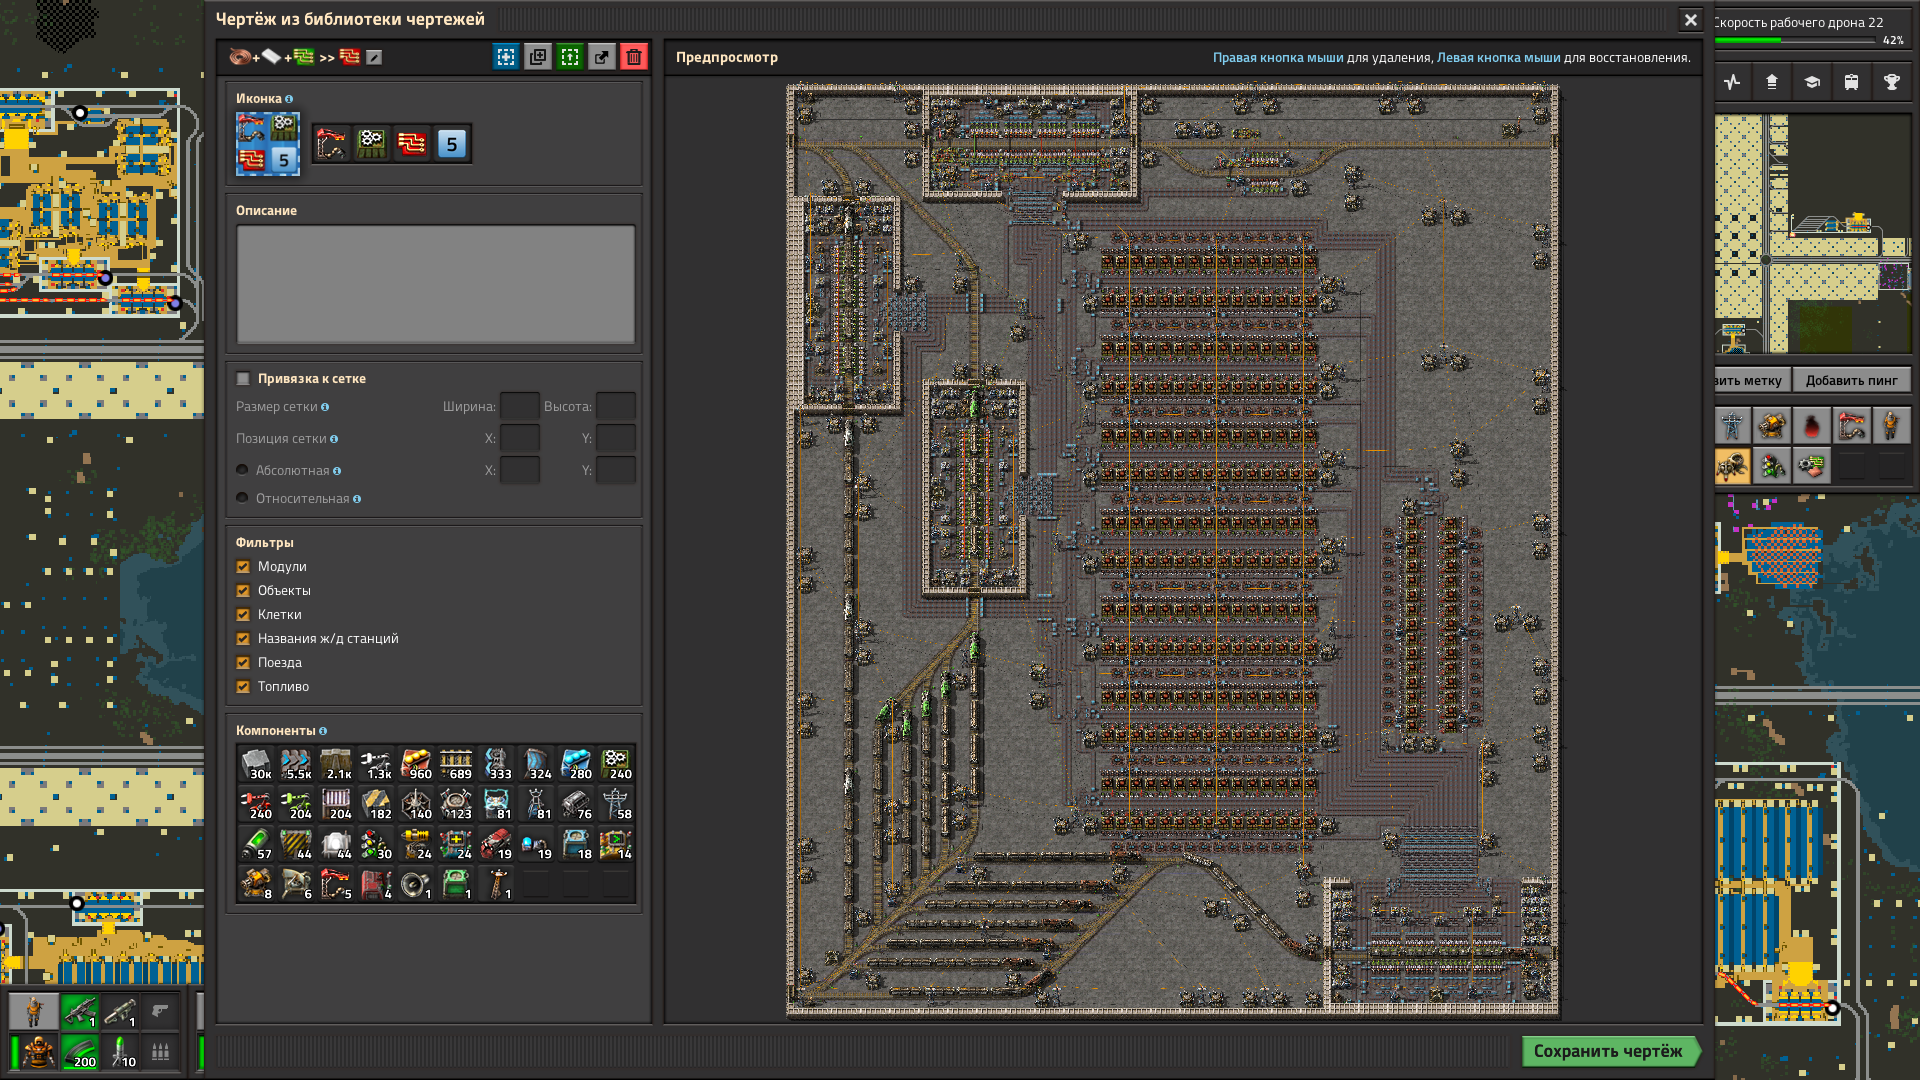Toggle the rail signal map overlay icon

pos(1772,466)
